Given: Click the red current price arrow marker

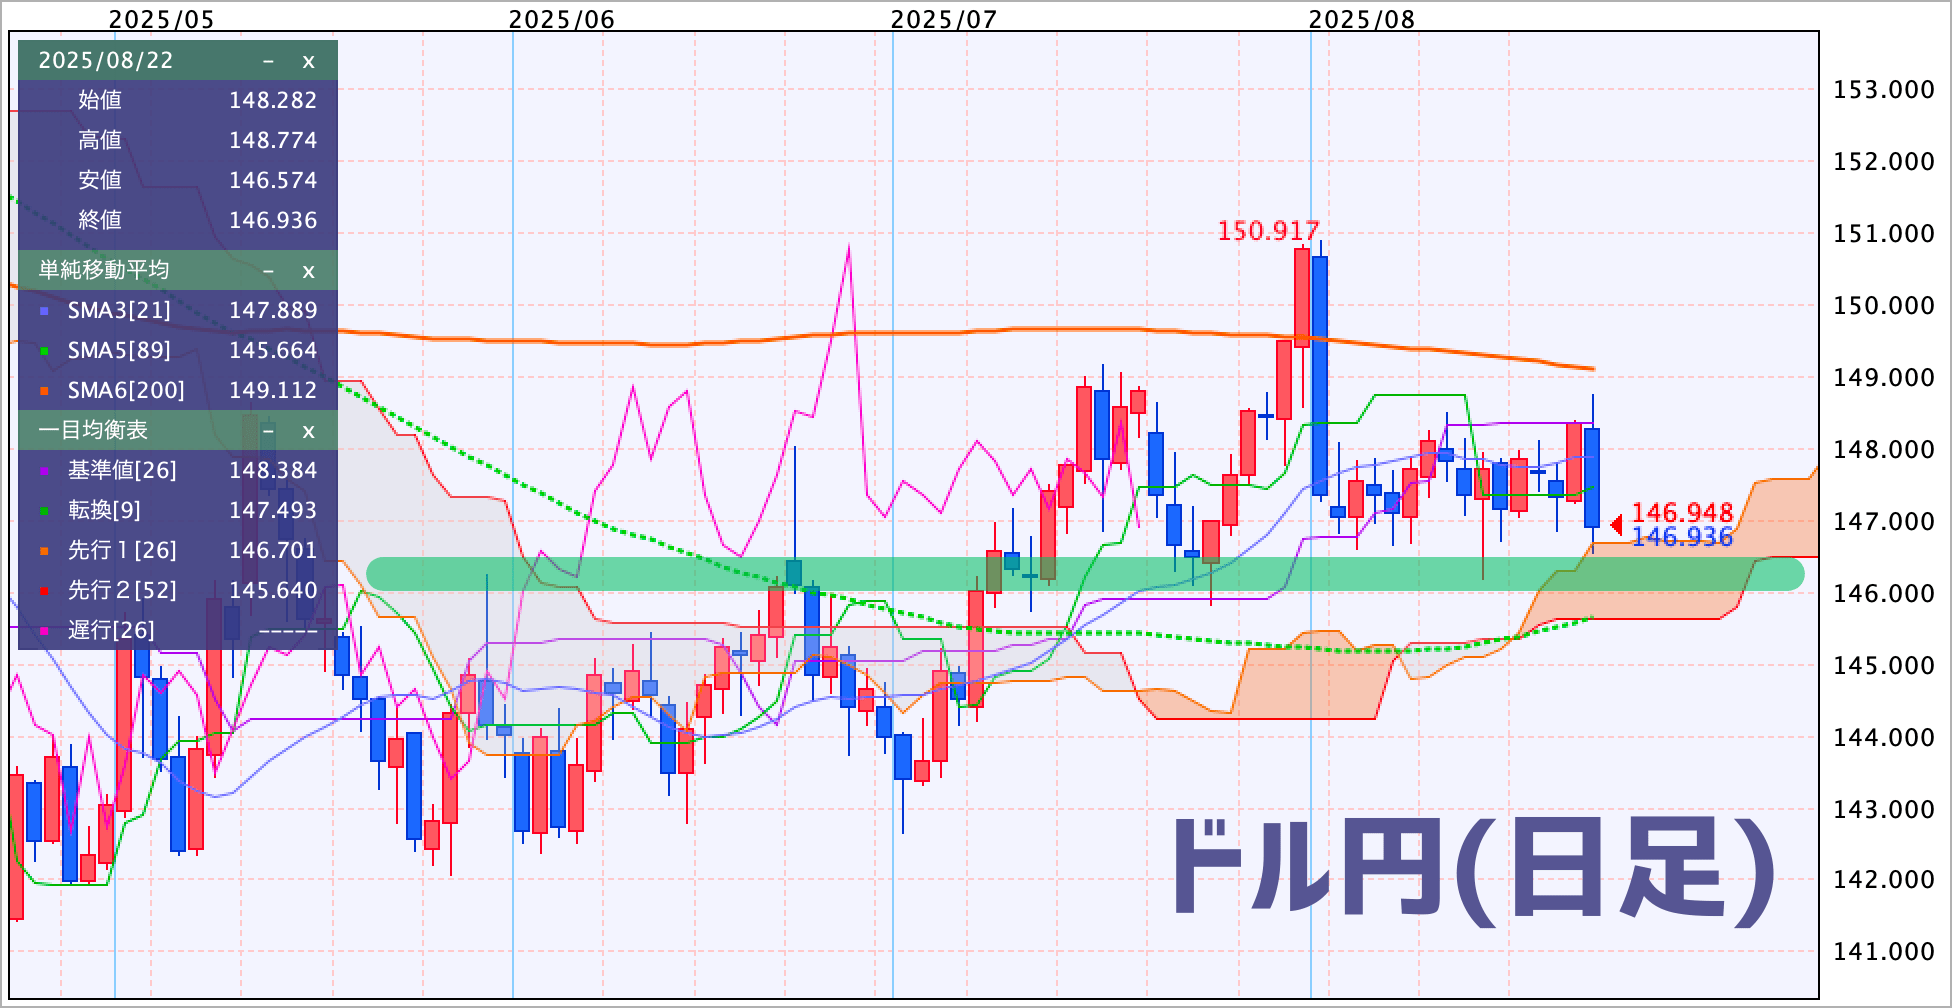Looking at the screenshot, I should pyautogui.click(x=1616, y=525).
